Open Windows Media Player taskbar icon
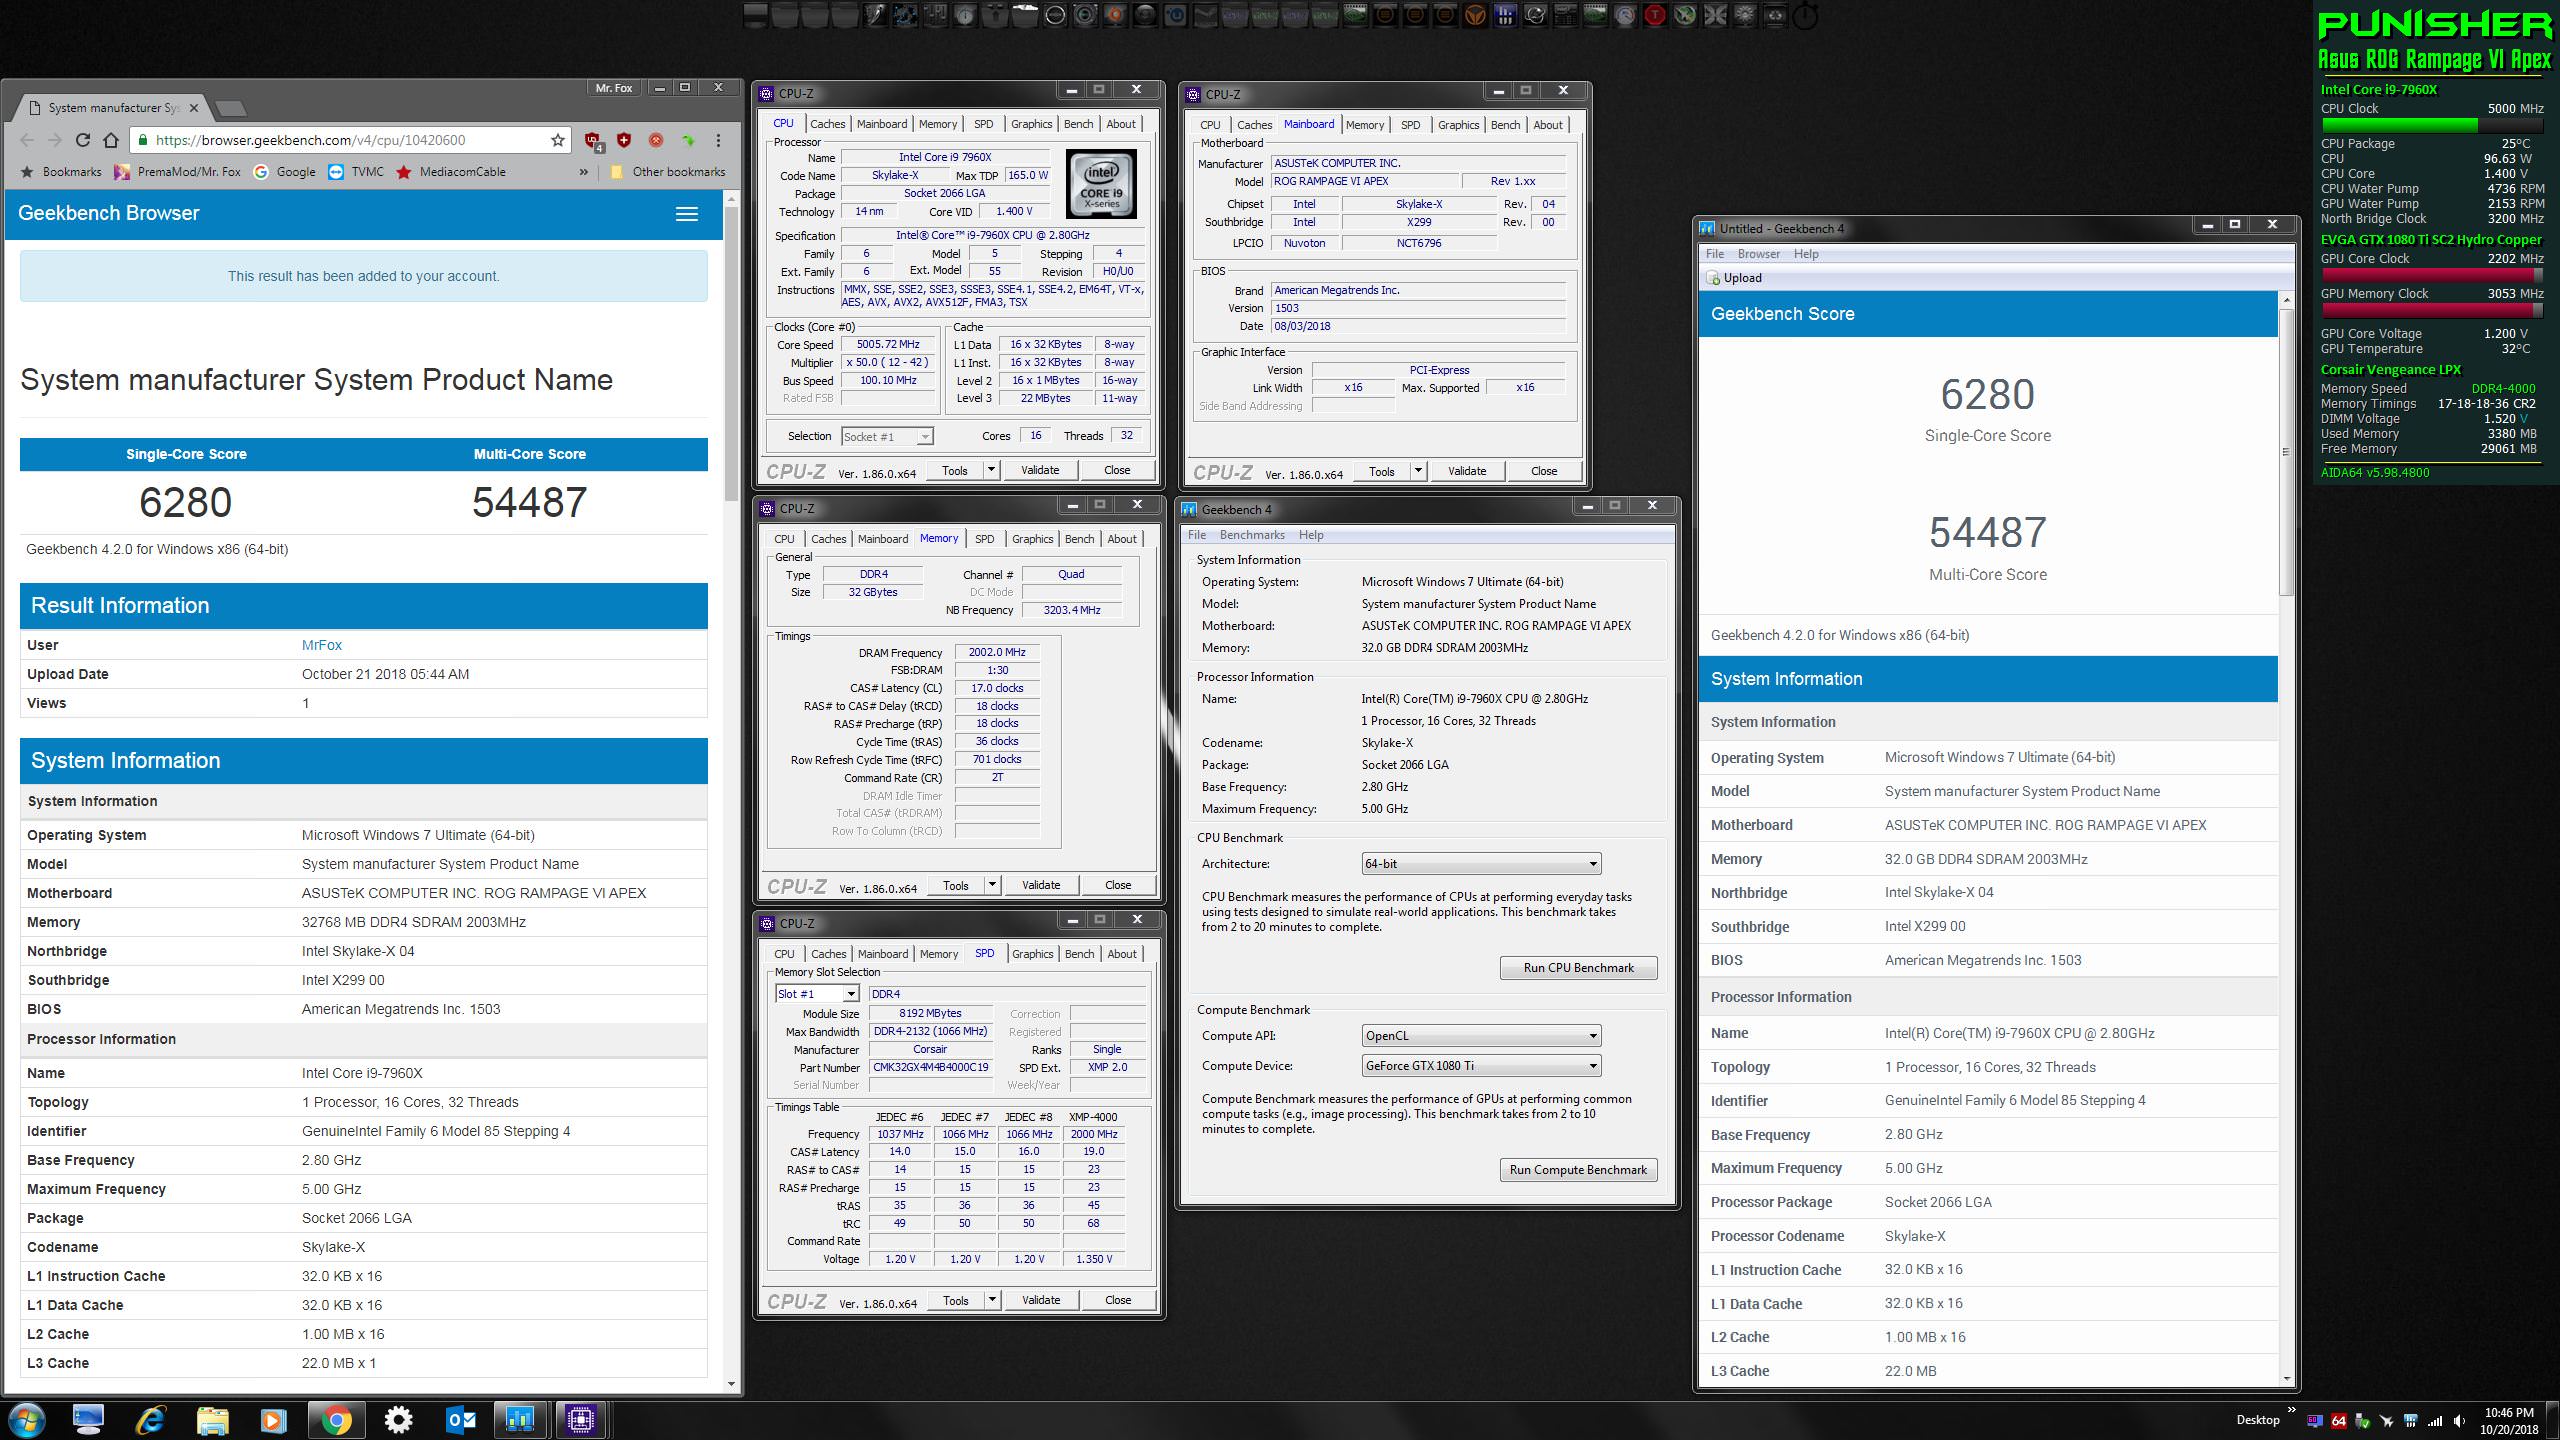 click(273, 1419)
